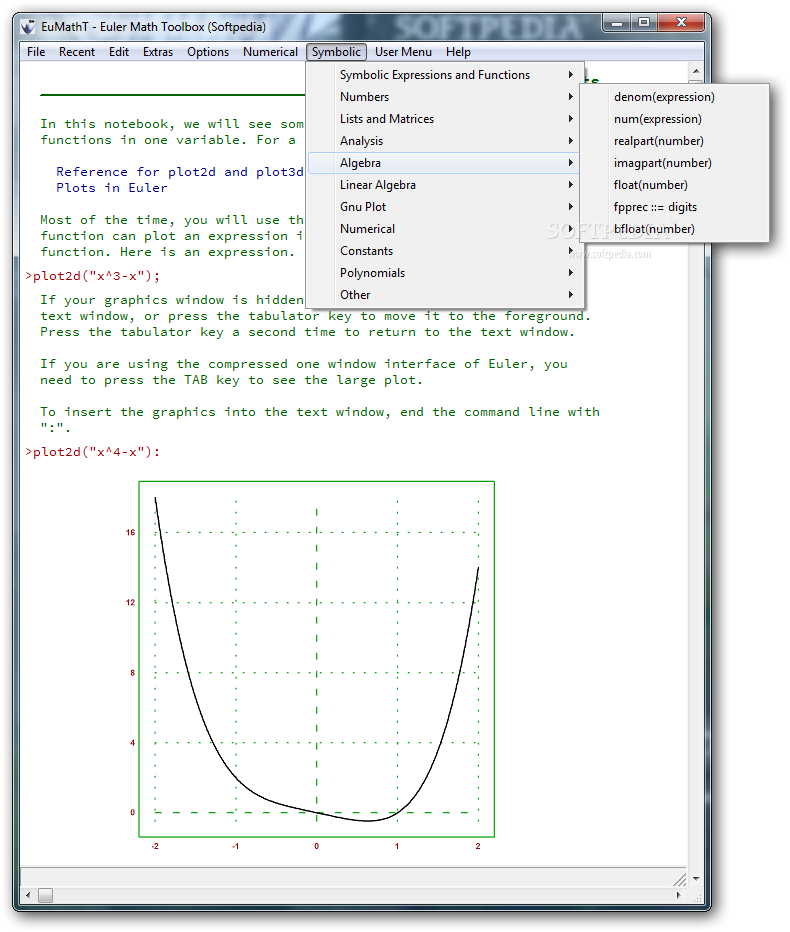The image size is (790, 932).
Task: Open the Recent menu
Action: tap(77, 52)
